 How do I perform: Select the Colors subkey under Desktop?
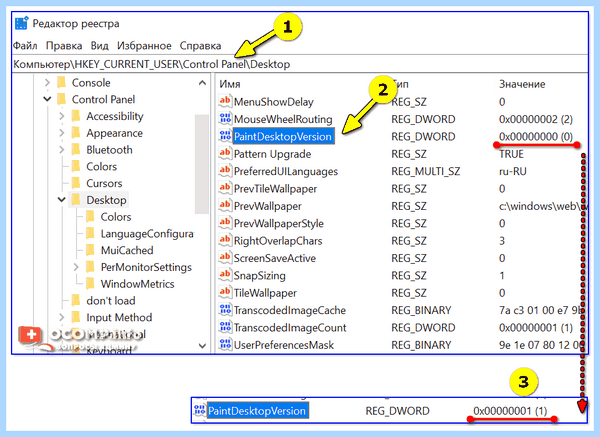[116, 217]
